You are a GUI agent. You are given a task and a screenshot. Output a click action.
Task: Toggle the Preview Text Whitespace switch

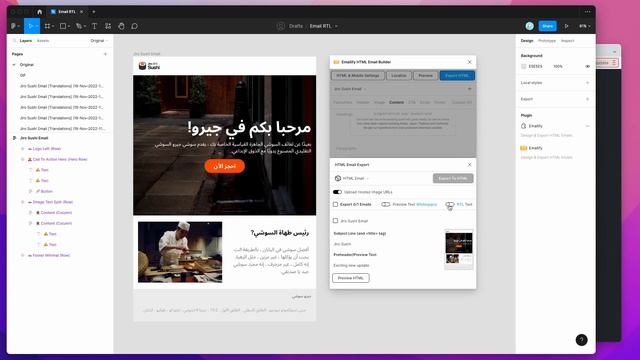point(386,204)
